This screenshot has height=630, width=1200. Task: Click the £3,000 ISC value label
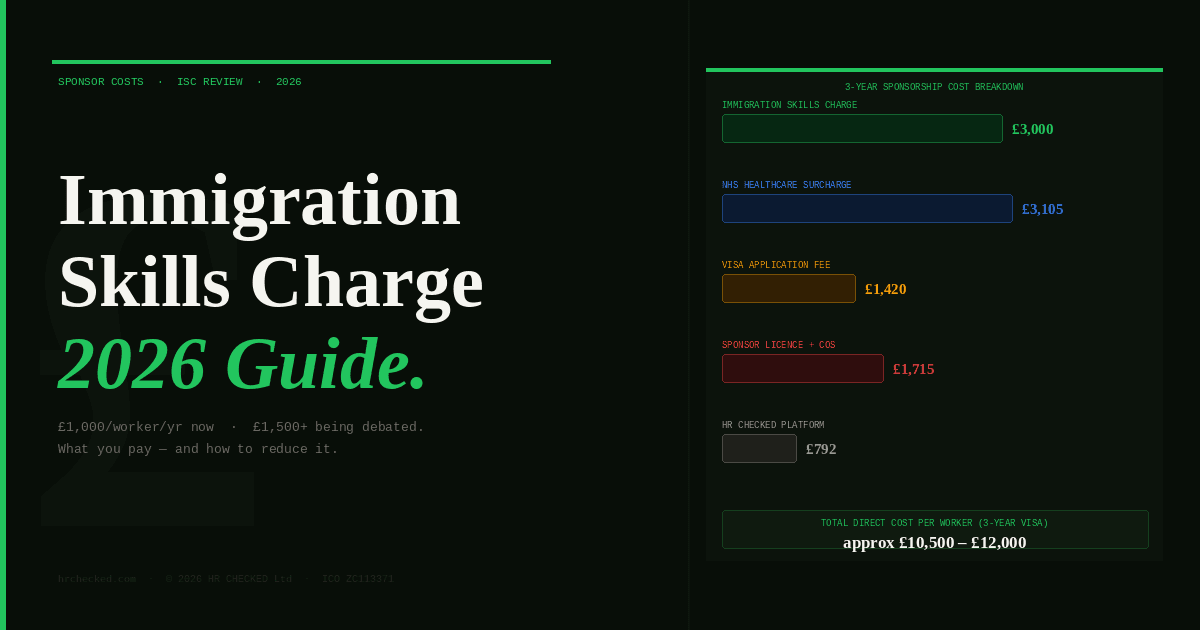(1032, 128)
